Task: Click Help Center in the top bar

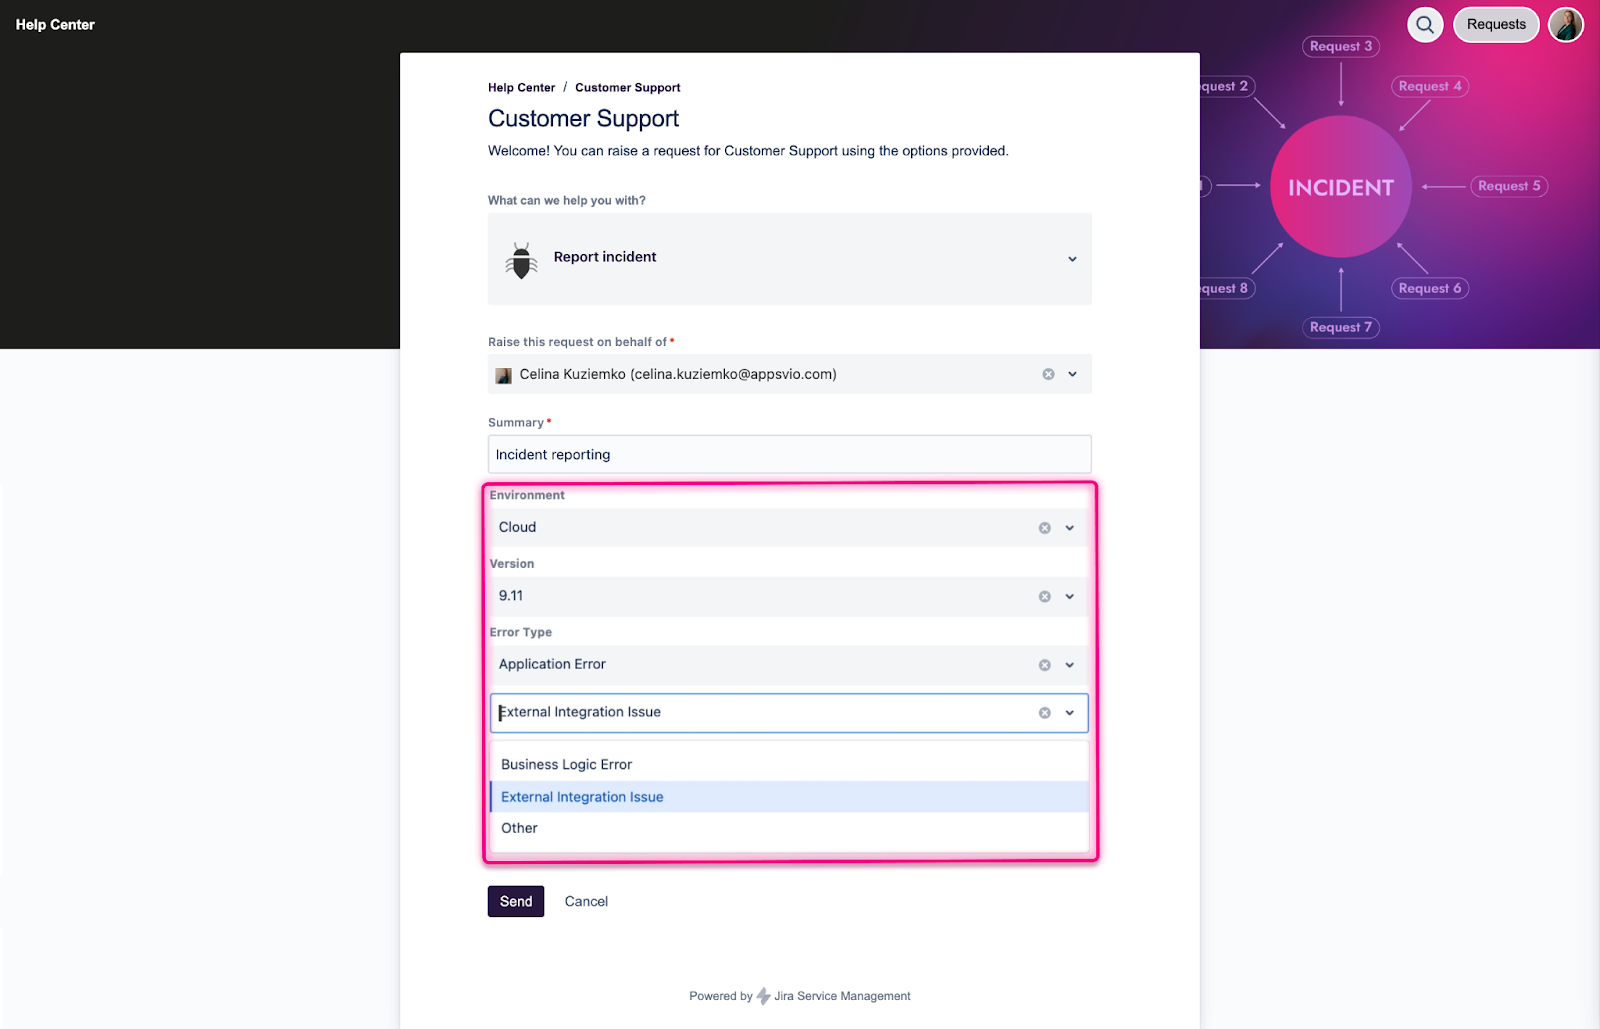Action: coord(54,24)
